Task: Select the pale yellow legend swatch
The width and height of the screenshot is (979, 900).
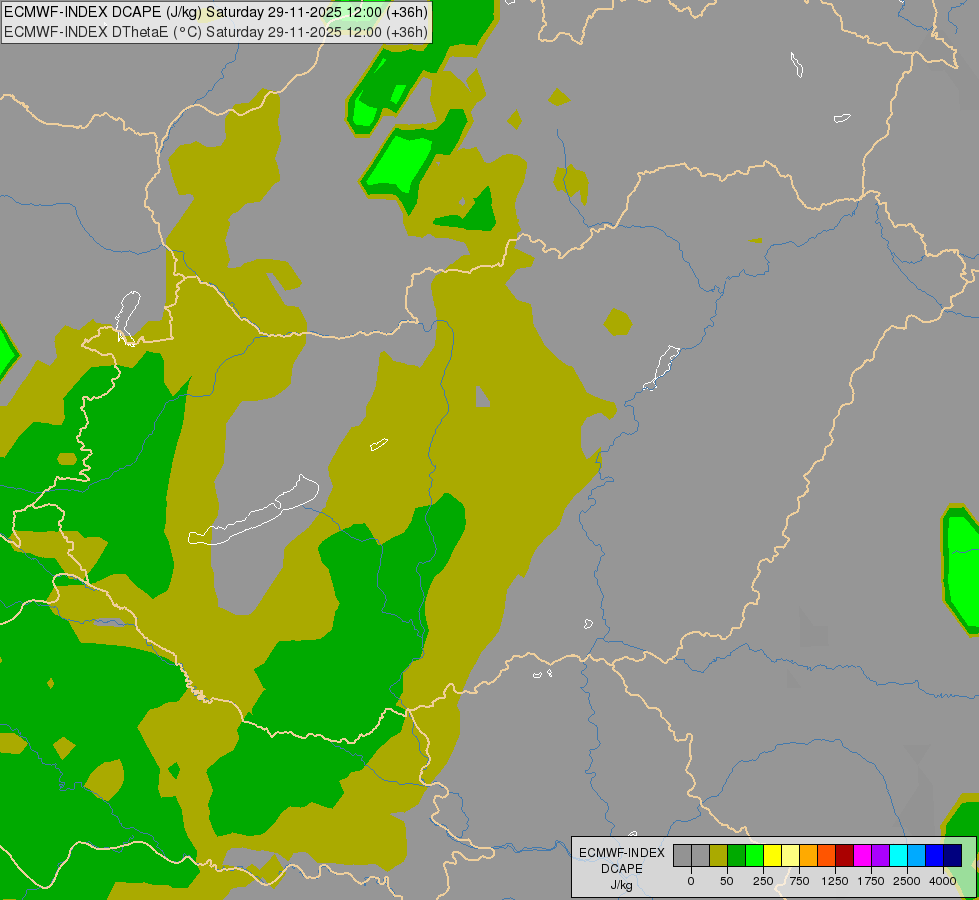Action: click(x=791, y=856)
